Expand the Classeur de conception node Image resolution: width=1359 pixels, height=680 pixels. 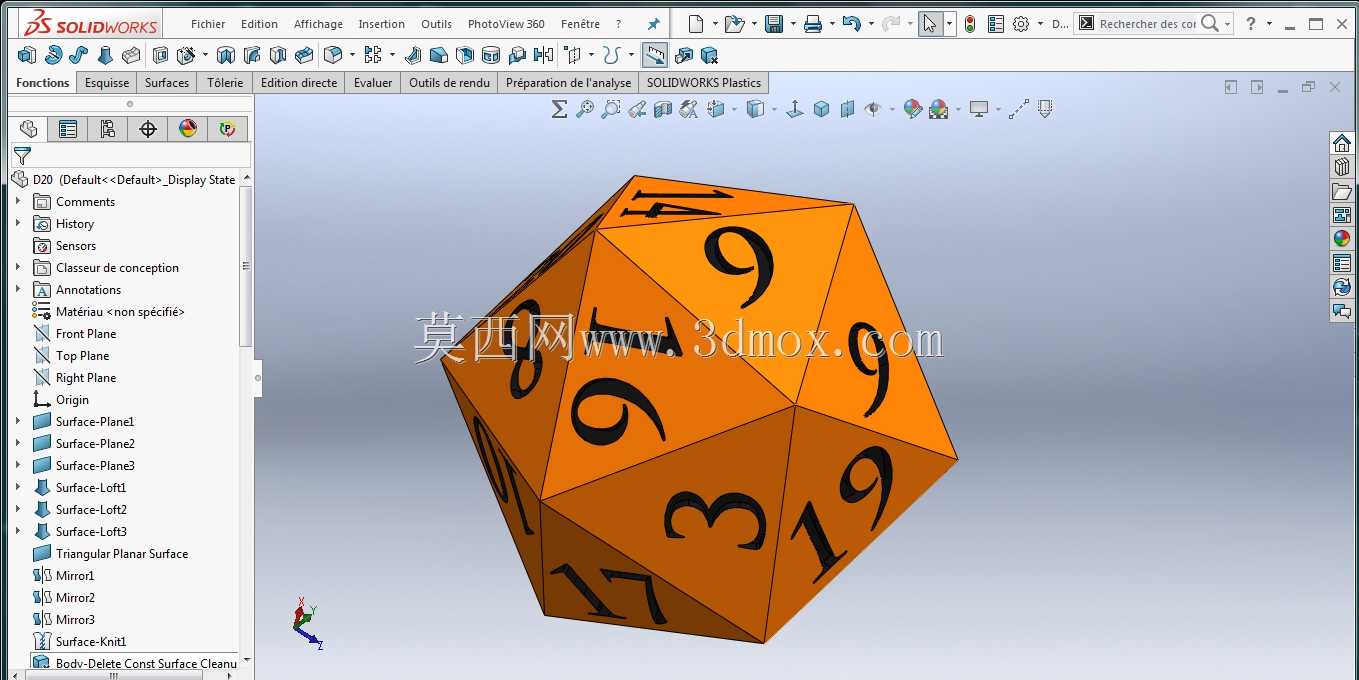pos(17,267)
